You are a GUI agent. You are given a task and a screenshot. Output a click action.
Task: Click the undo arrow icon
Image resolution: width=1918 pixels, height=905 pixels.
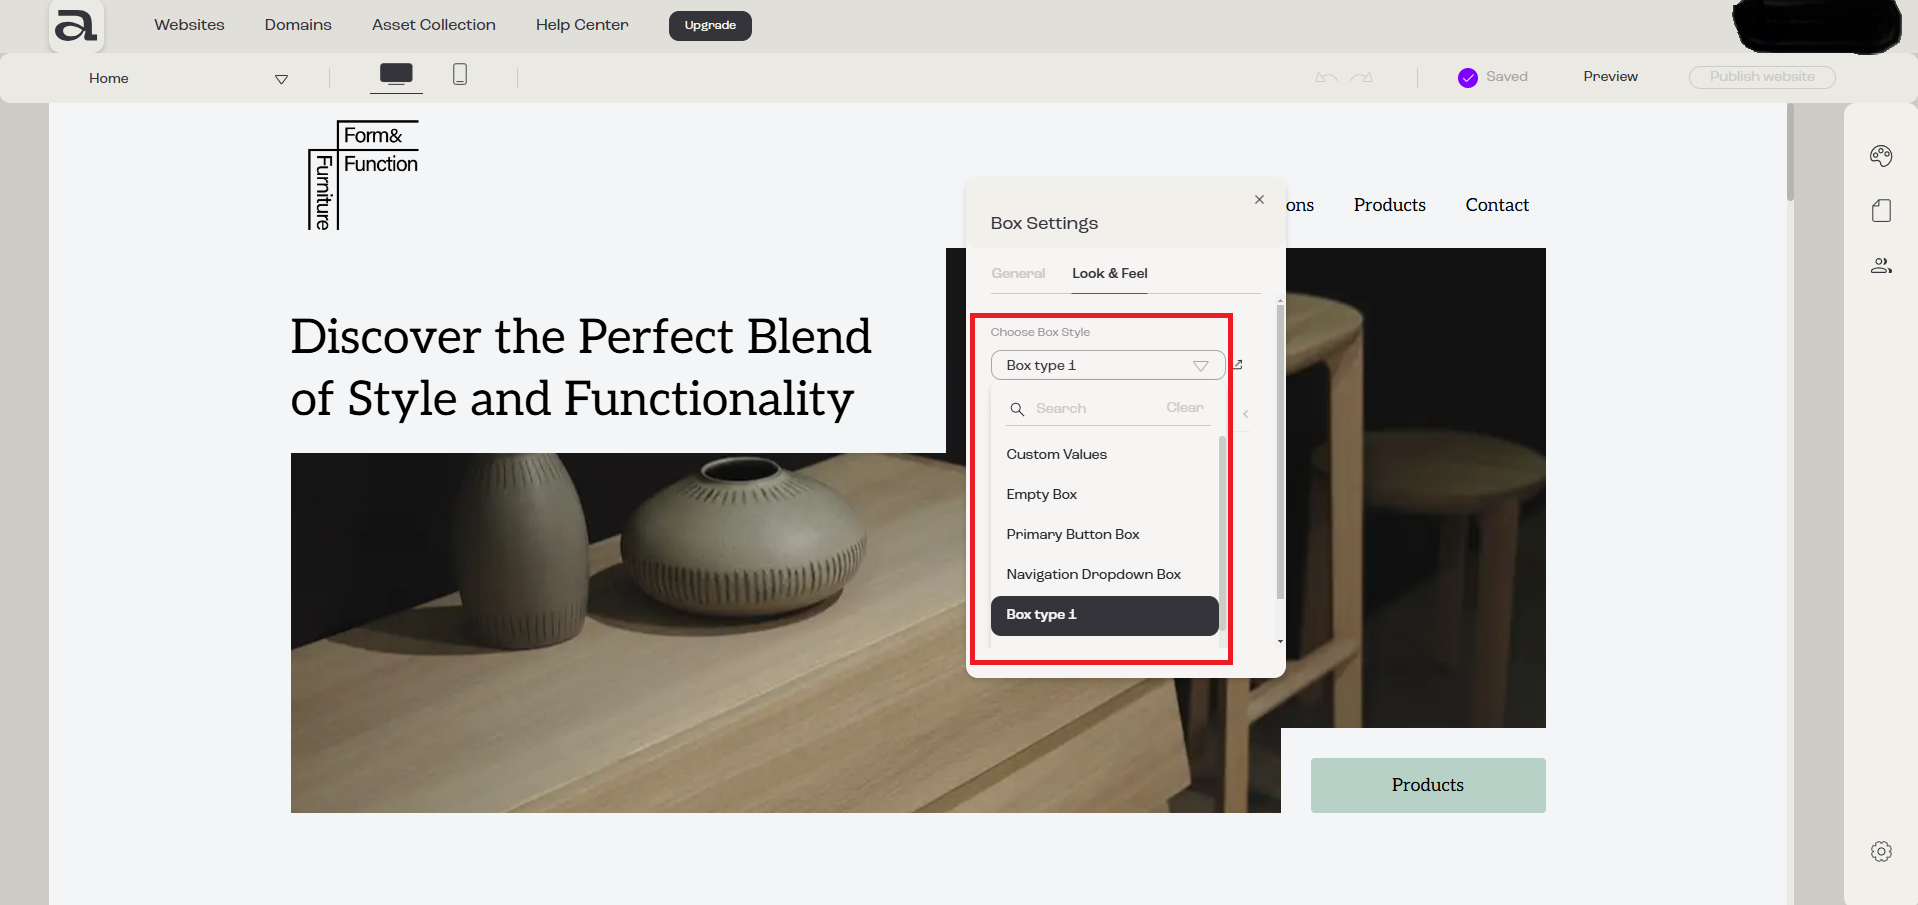pyautogui.click(x=1326, y=77)
